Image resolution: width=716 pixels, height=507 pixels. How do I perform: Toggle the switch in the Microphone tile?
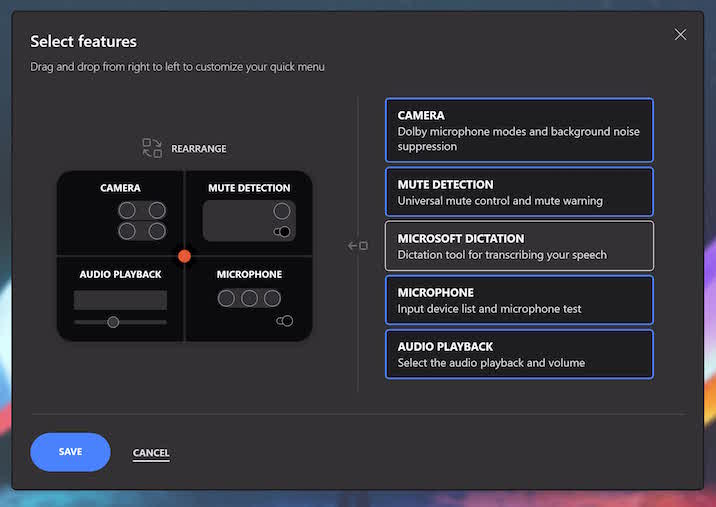(285, 321)
